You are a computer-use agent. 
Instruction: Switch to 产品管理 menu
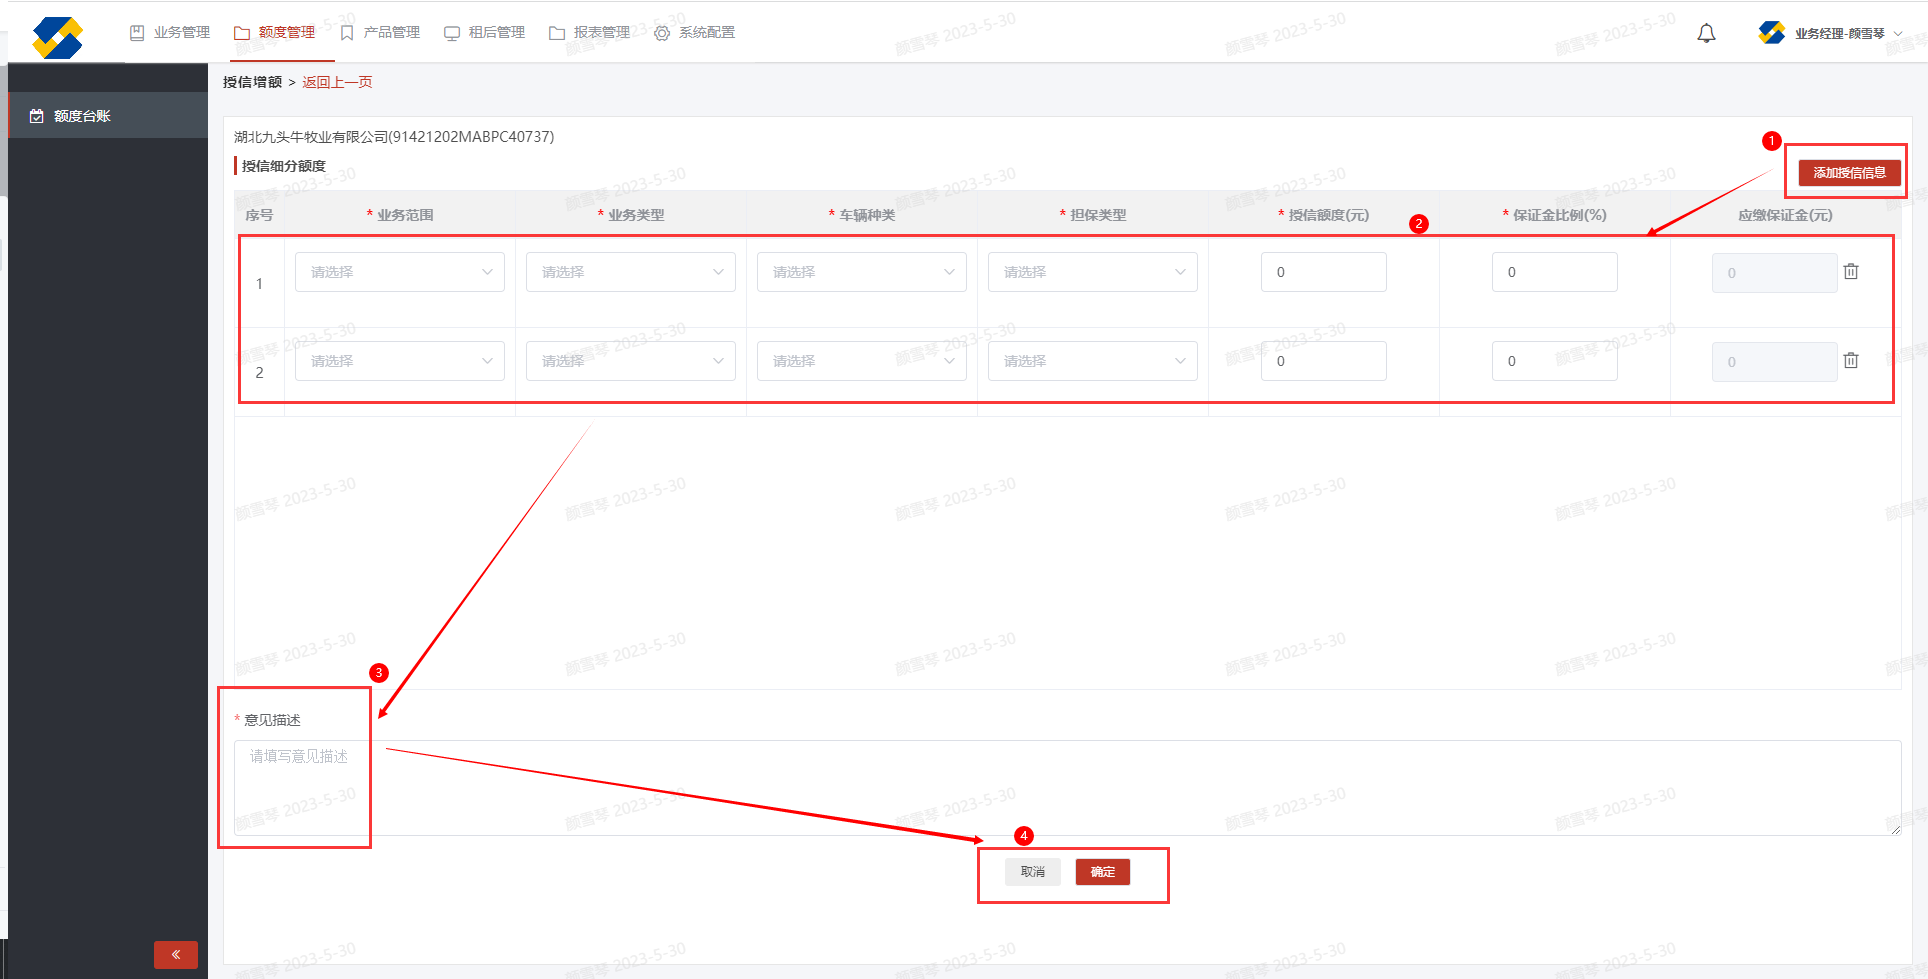pos(380,33)
